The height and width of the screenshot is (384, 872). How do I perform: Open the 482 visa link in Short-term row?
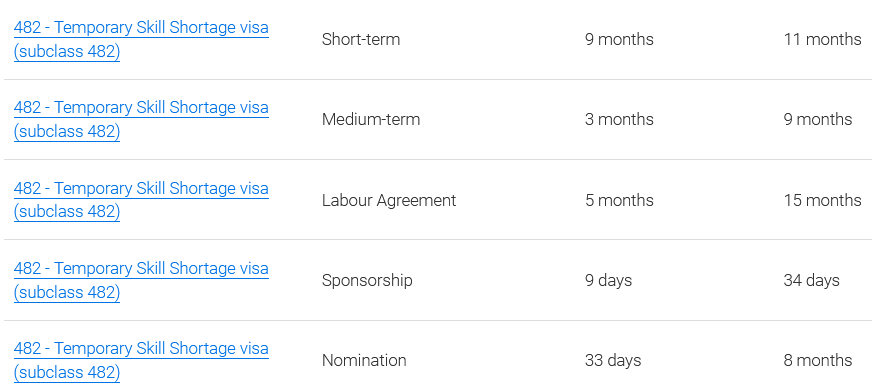[x=141, y=40]
